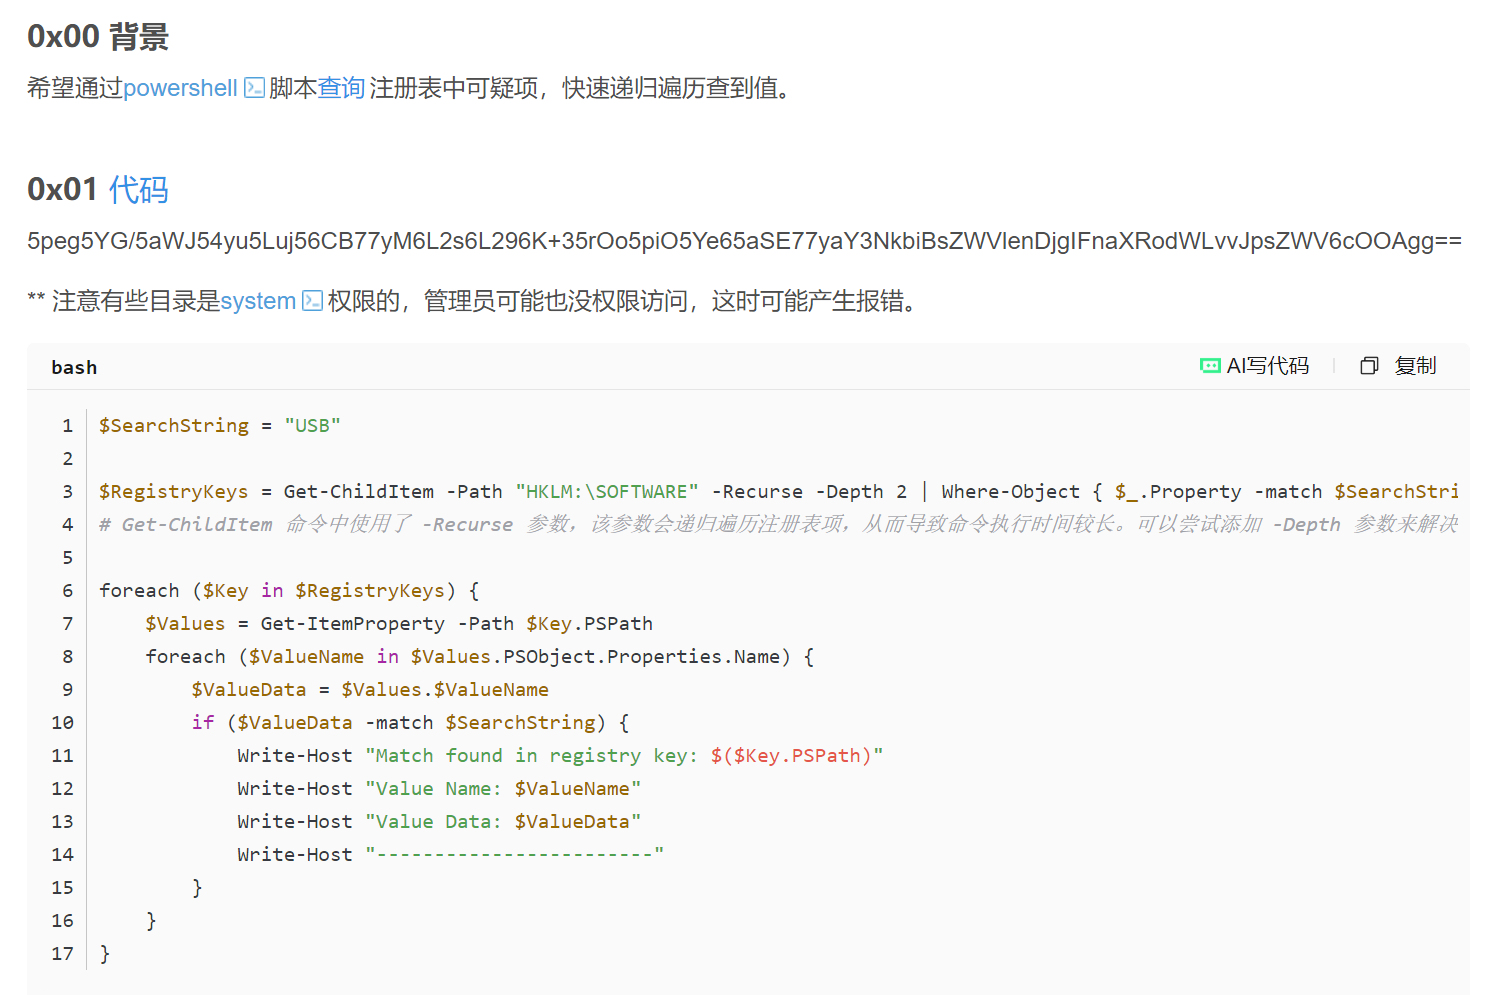1497x995 pixels.
Task: Click line number 17 in gutter
Action: point(62,954)
